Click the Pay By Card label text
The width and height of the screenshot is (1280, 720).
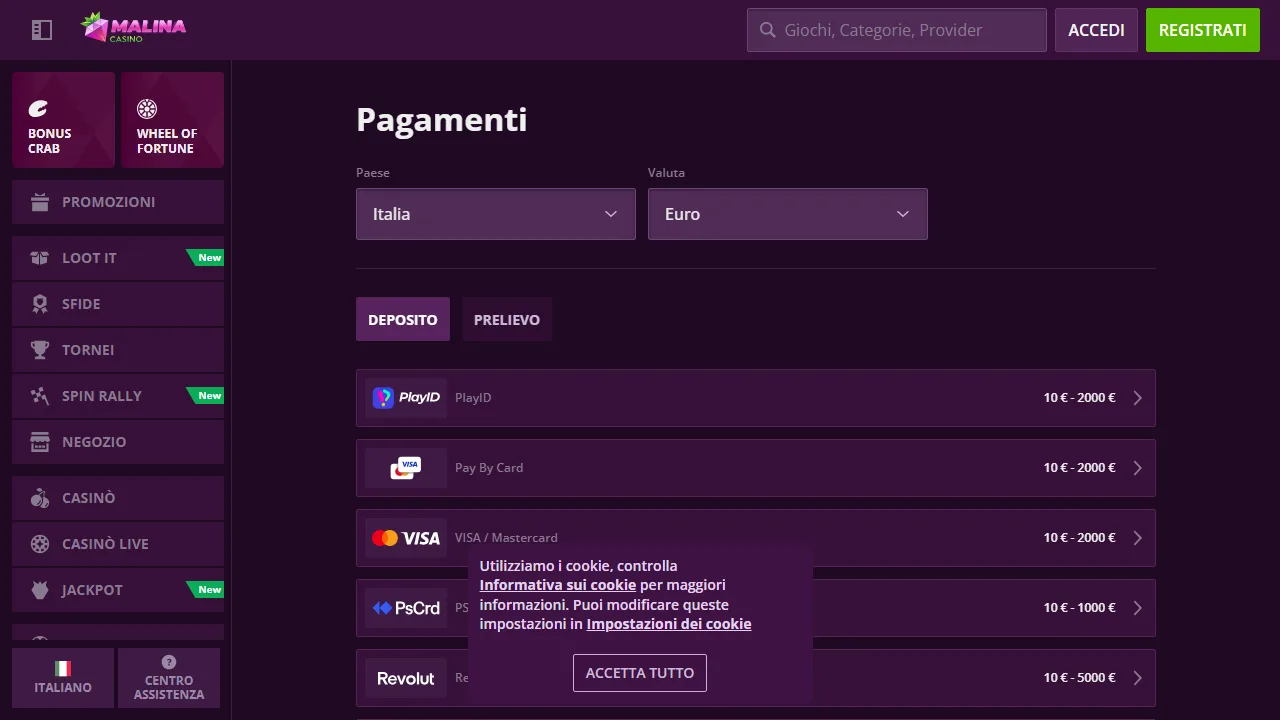pyautogui.click(x=489, y=468)
